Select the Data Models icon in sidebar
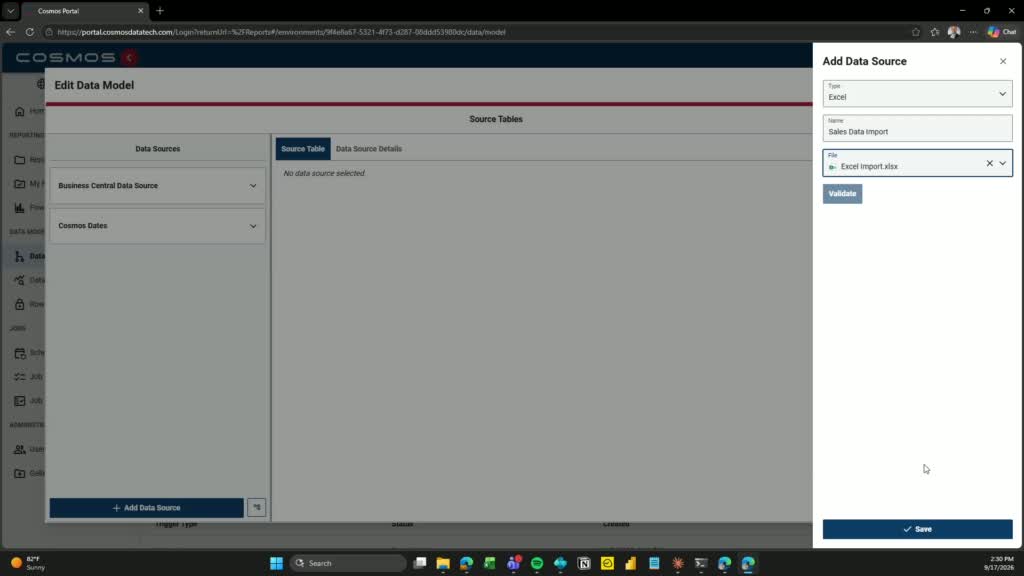This screenshot has width=1024, height=576. click(x=20, y=256)
